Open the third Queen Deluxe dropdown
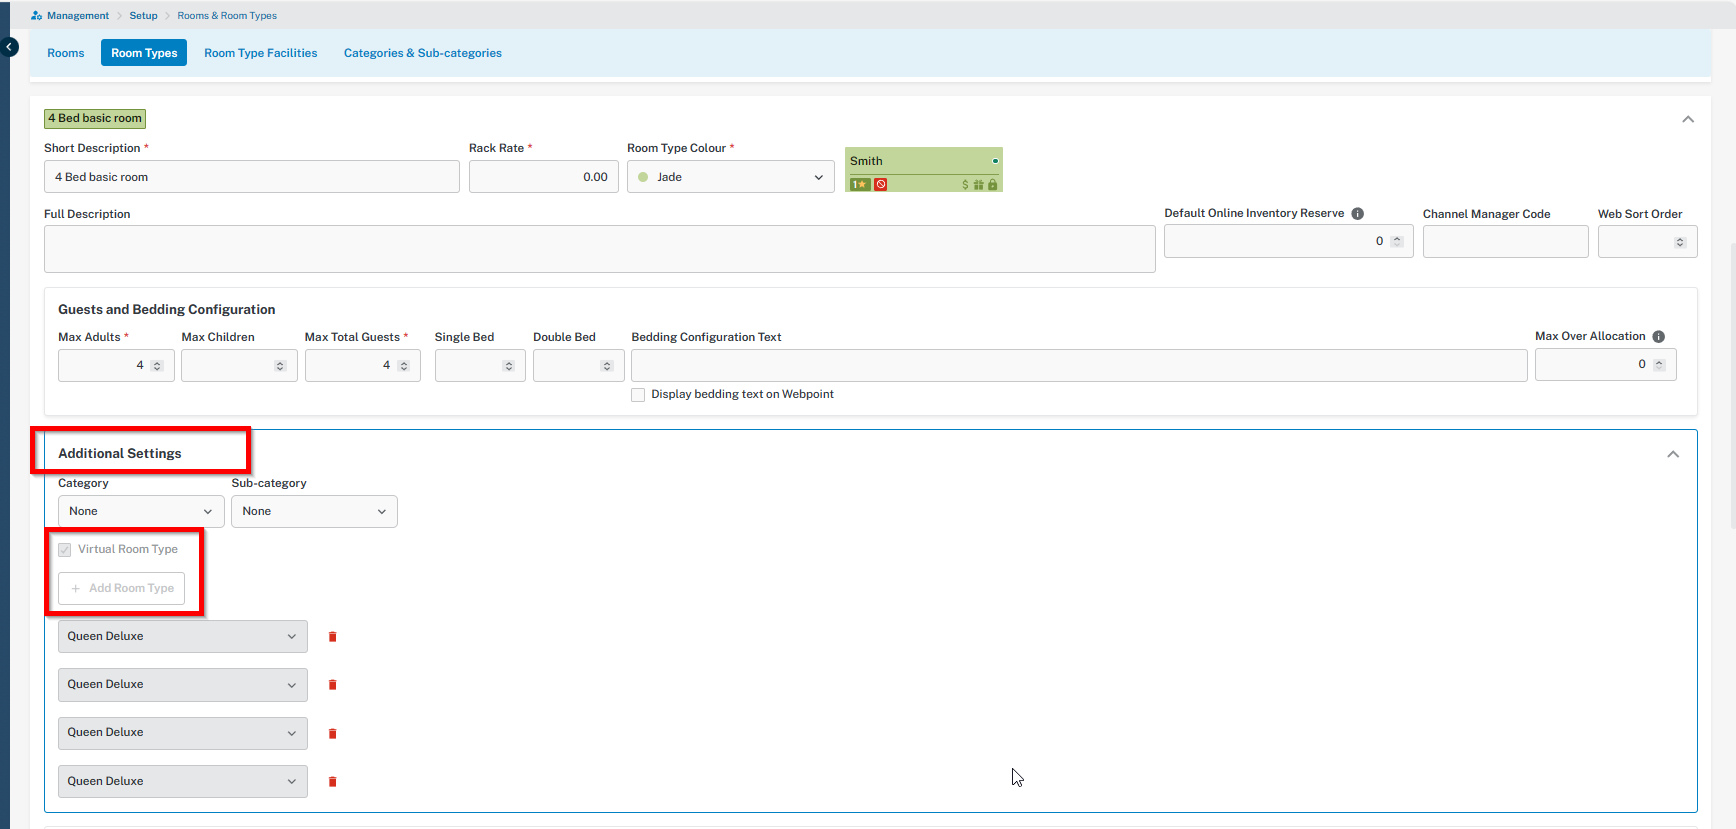The width and height of the screenshot is (1736, 829). tap(183, 733)
